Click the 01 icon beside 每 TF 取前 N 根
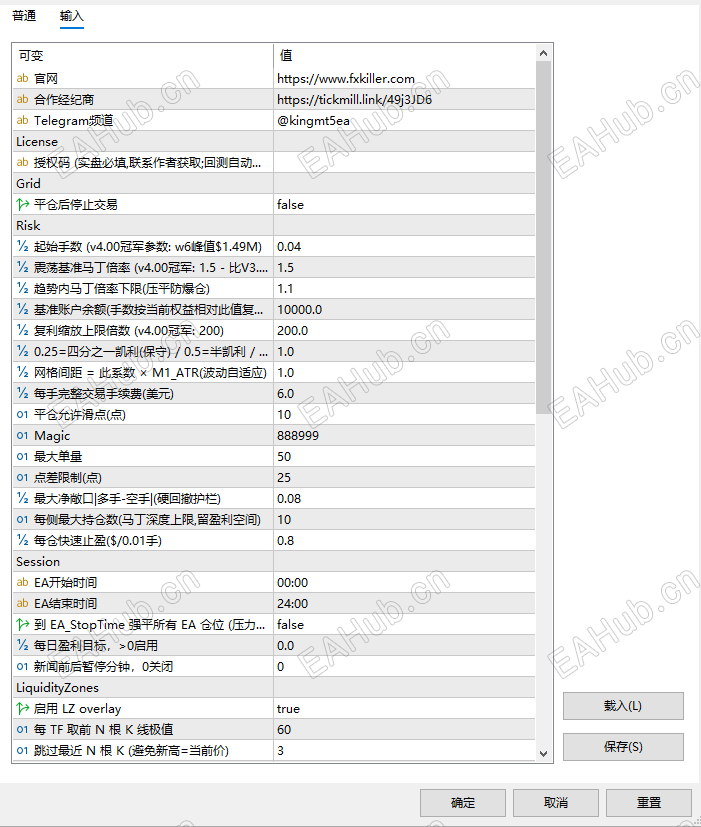Image resolution: width=701 pixels, height=827 pixels. click(x=22, y=729)
